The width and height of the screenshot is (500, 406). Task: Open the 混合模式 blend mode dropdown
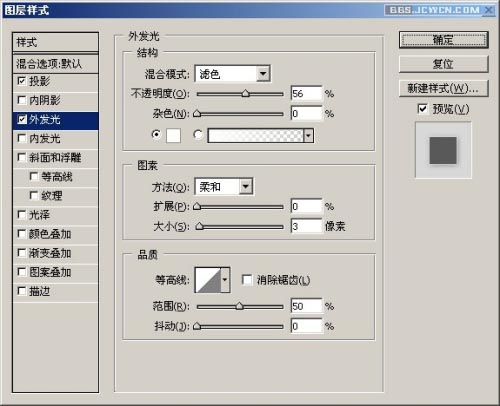[232, 74]
